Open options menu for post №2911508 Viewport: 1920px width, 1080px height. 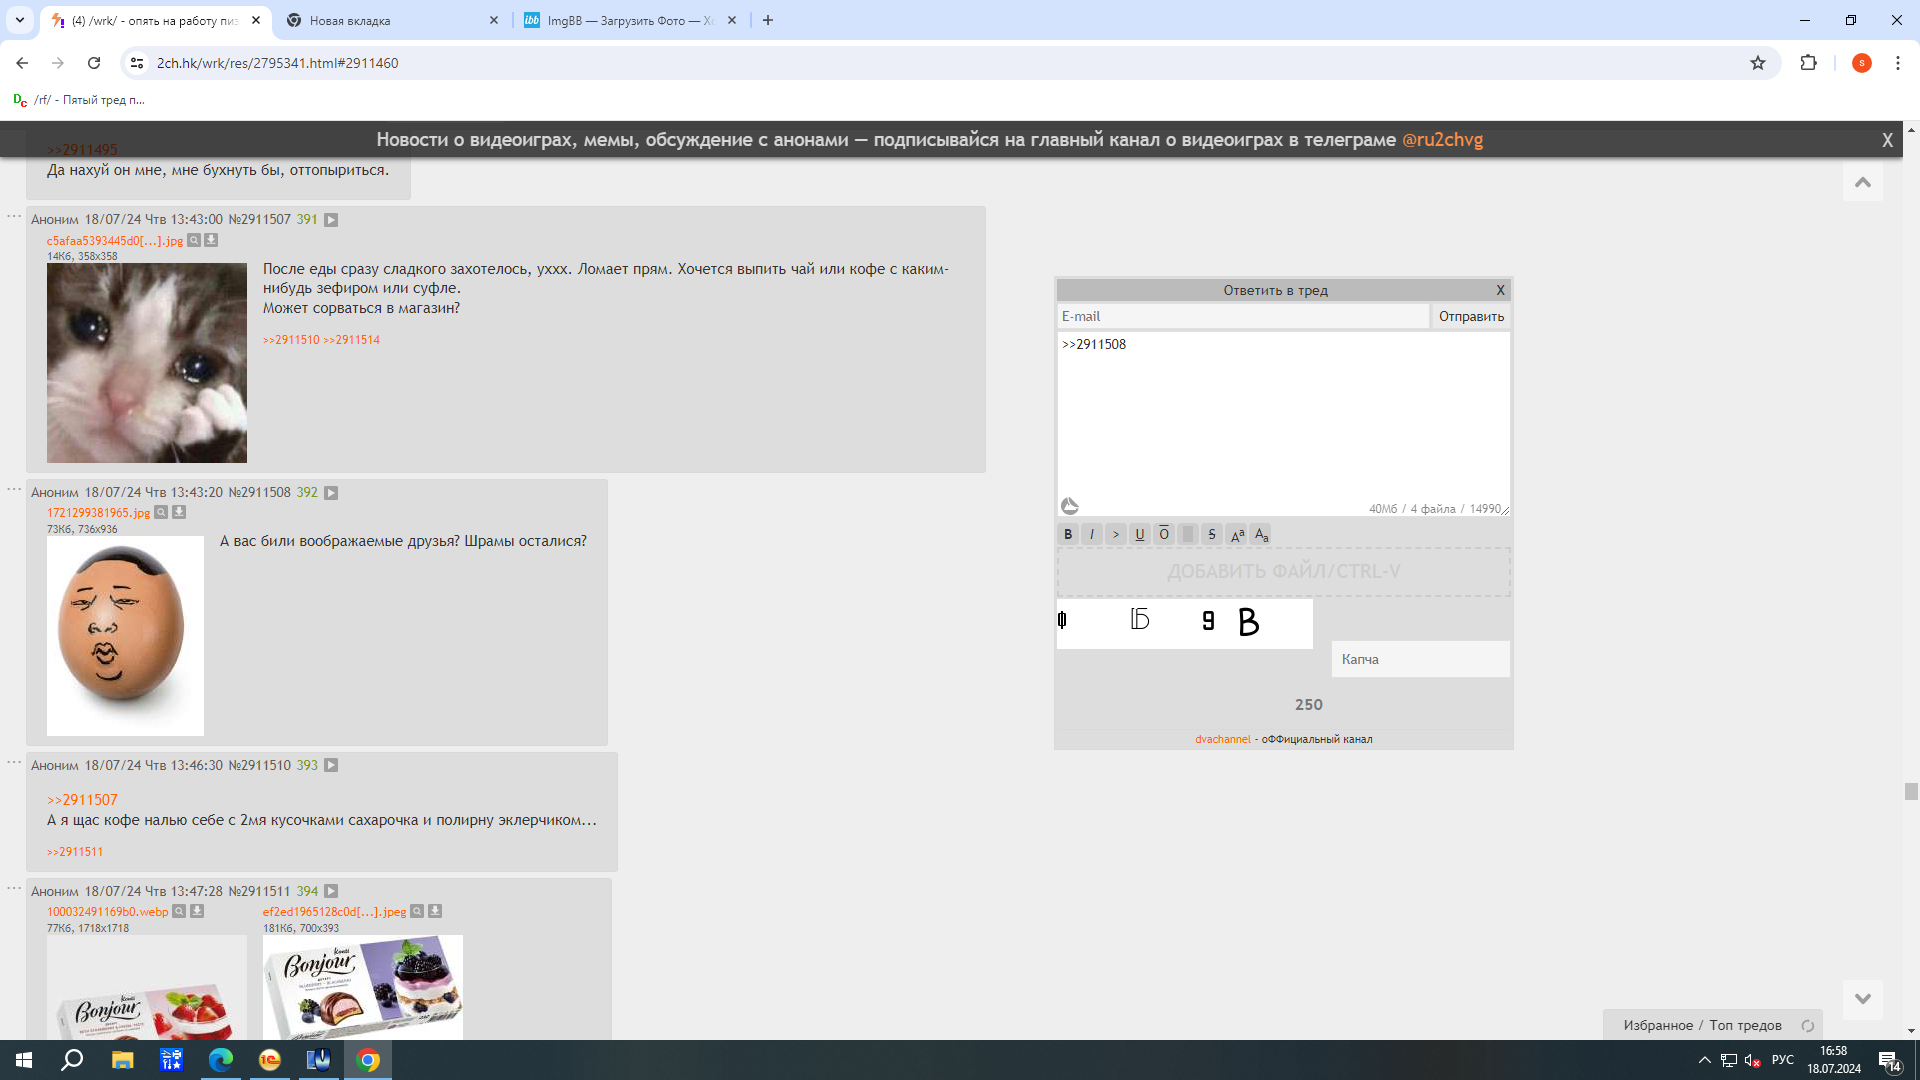pos(14,489)
